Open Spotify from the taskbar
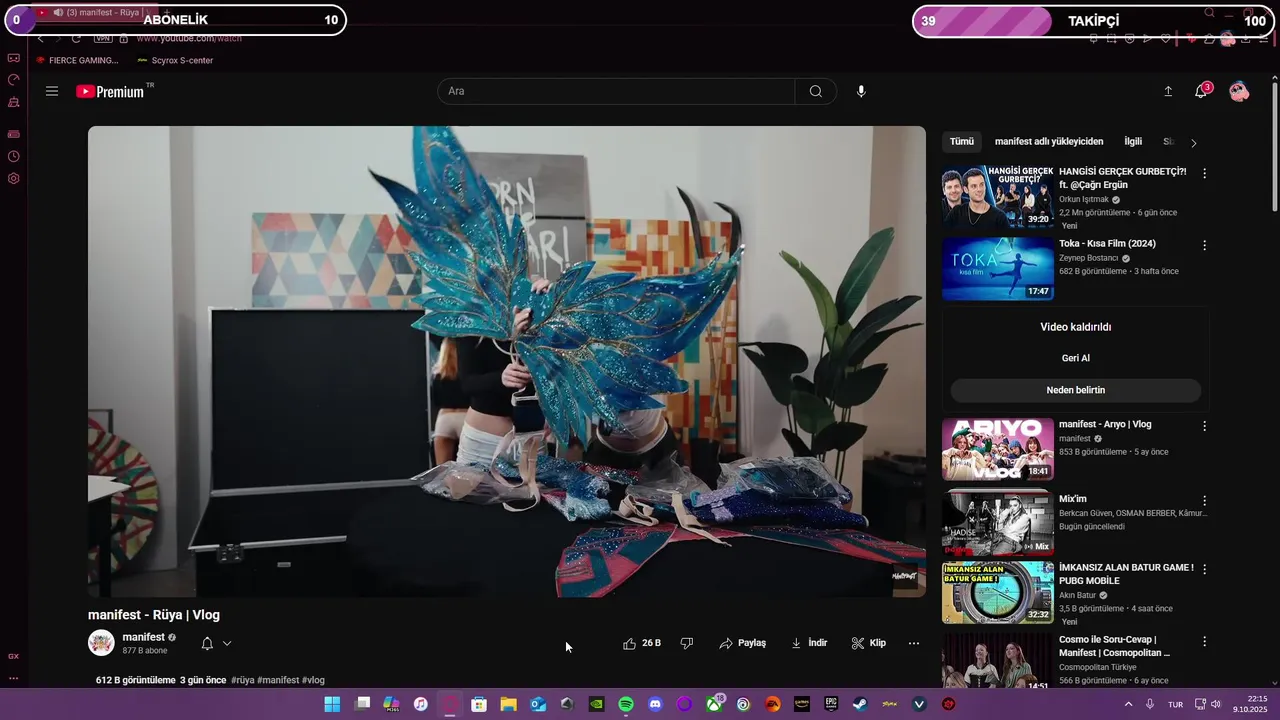 coord(626,704)
